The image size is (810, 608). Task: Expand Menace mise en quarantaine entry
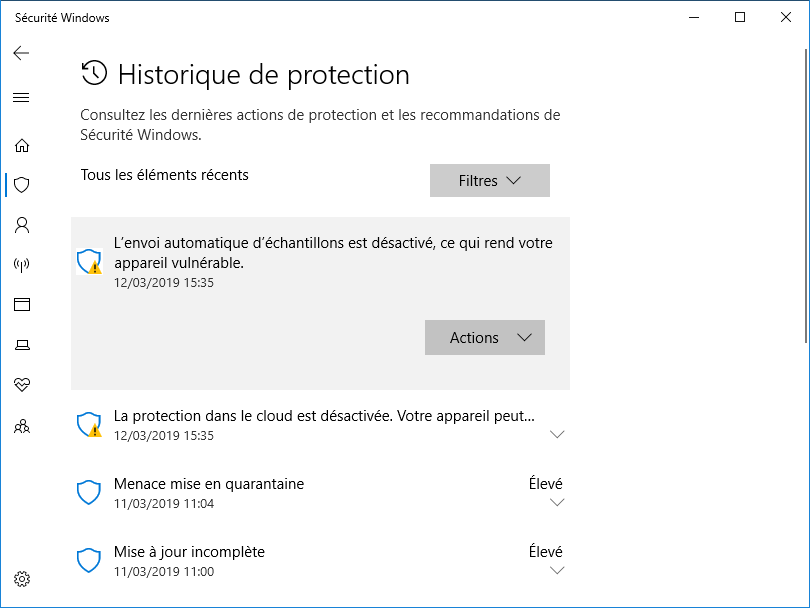click(557, 502)
